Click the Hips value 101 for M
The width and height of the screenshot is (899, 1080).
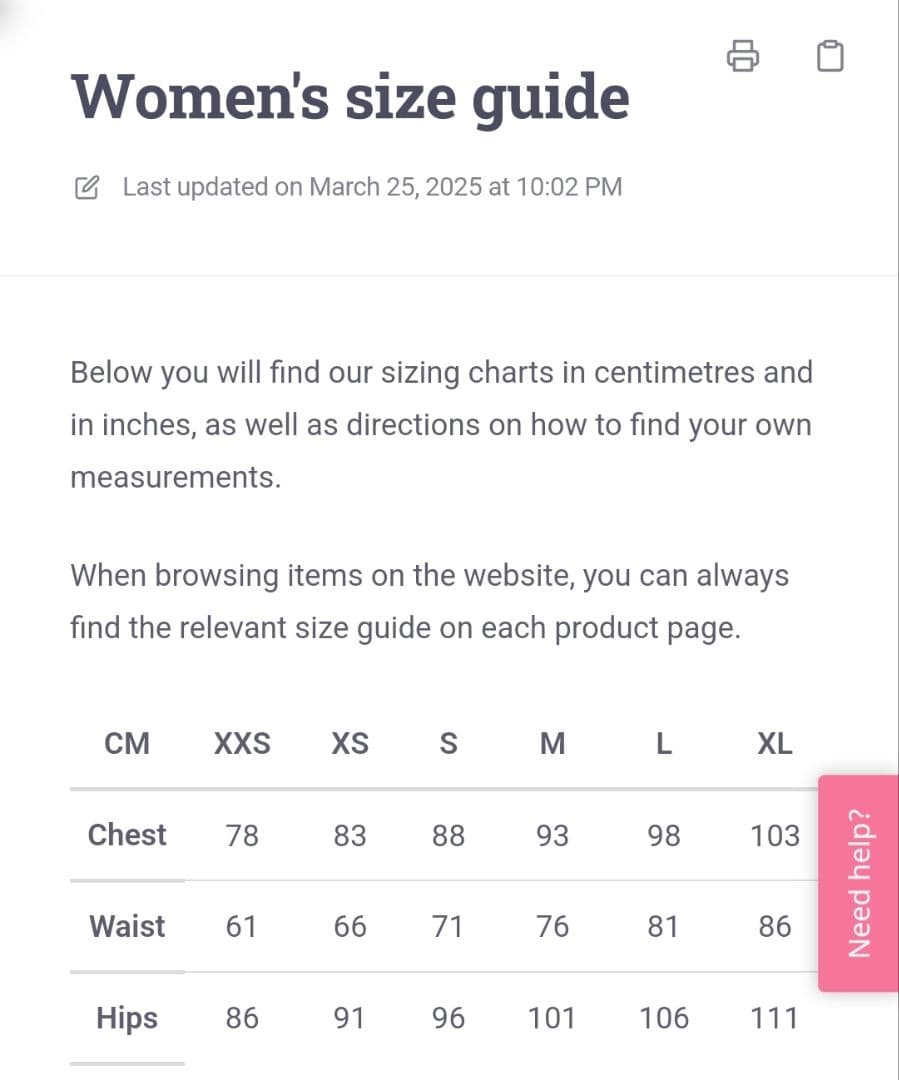tap(552, 1018)
